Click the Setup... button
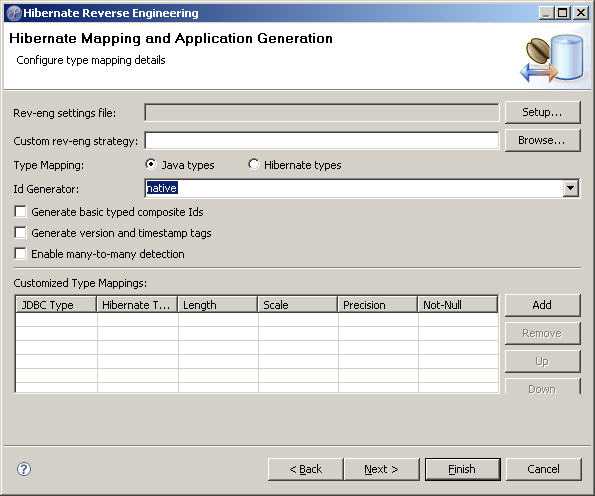Viewport: 595px width, 496px height. (x=542, y=112)
